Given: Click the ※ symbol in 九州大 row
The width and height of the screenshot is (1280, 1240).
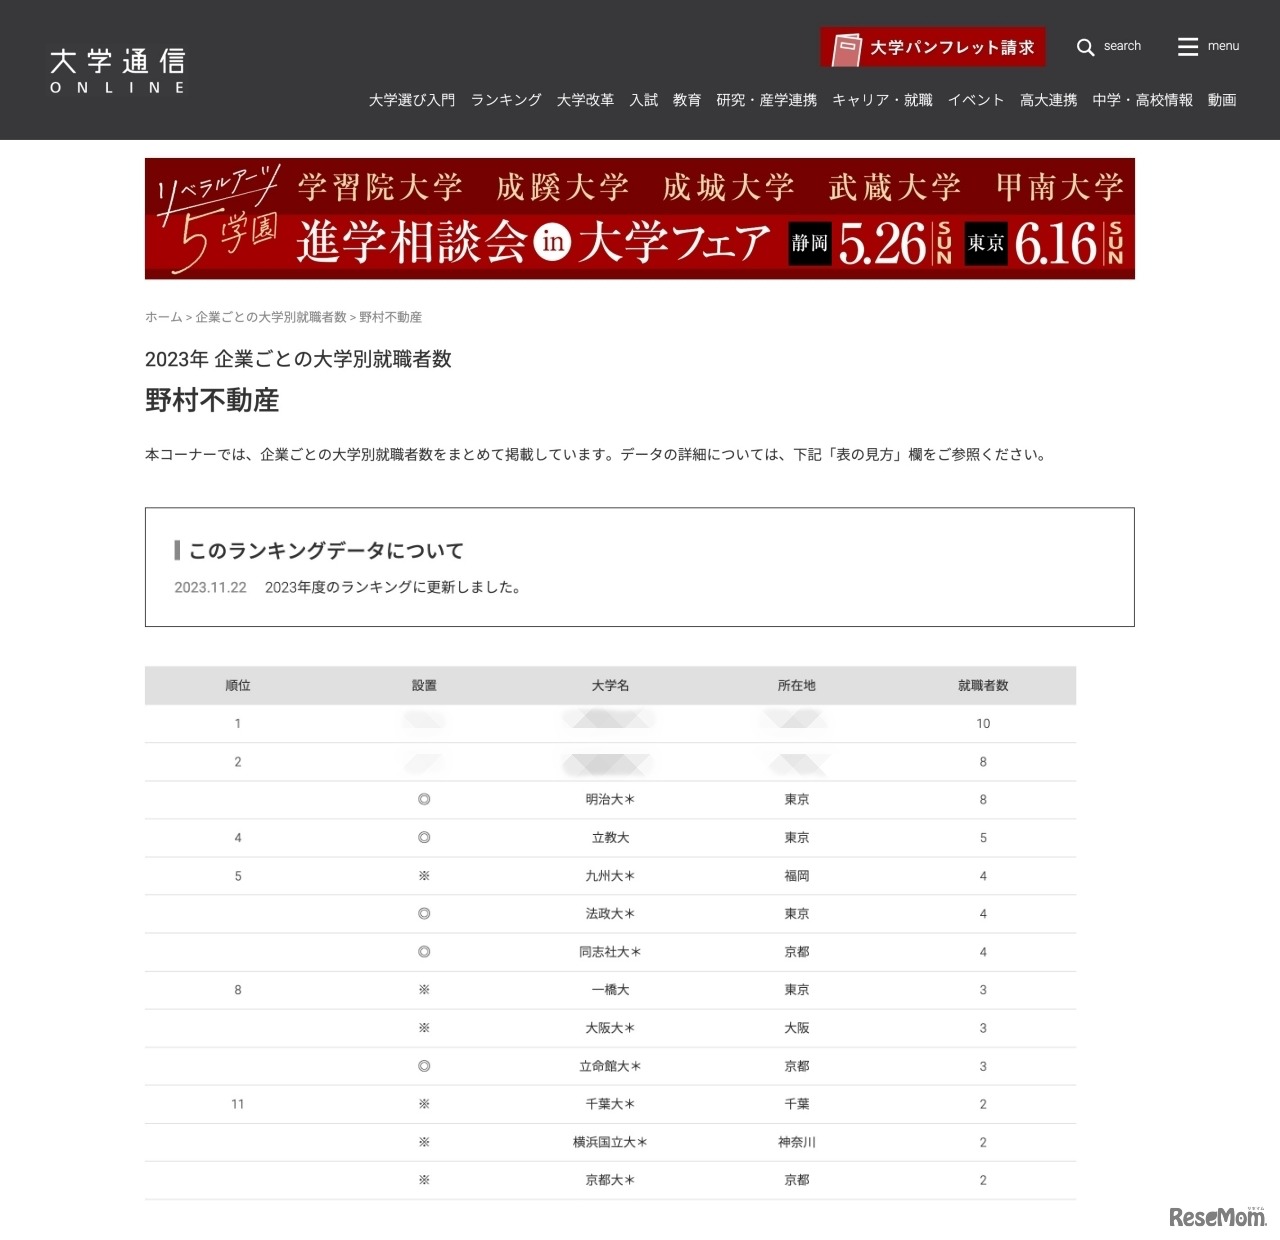Looking at the screenshot, I should click(424, 876).
